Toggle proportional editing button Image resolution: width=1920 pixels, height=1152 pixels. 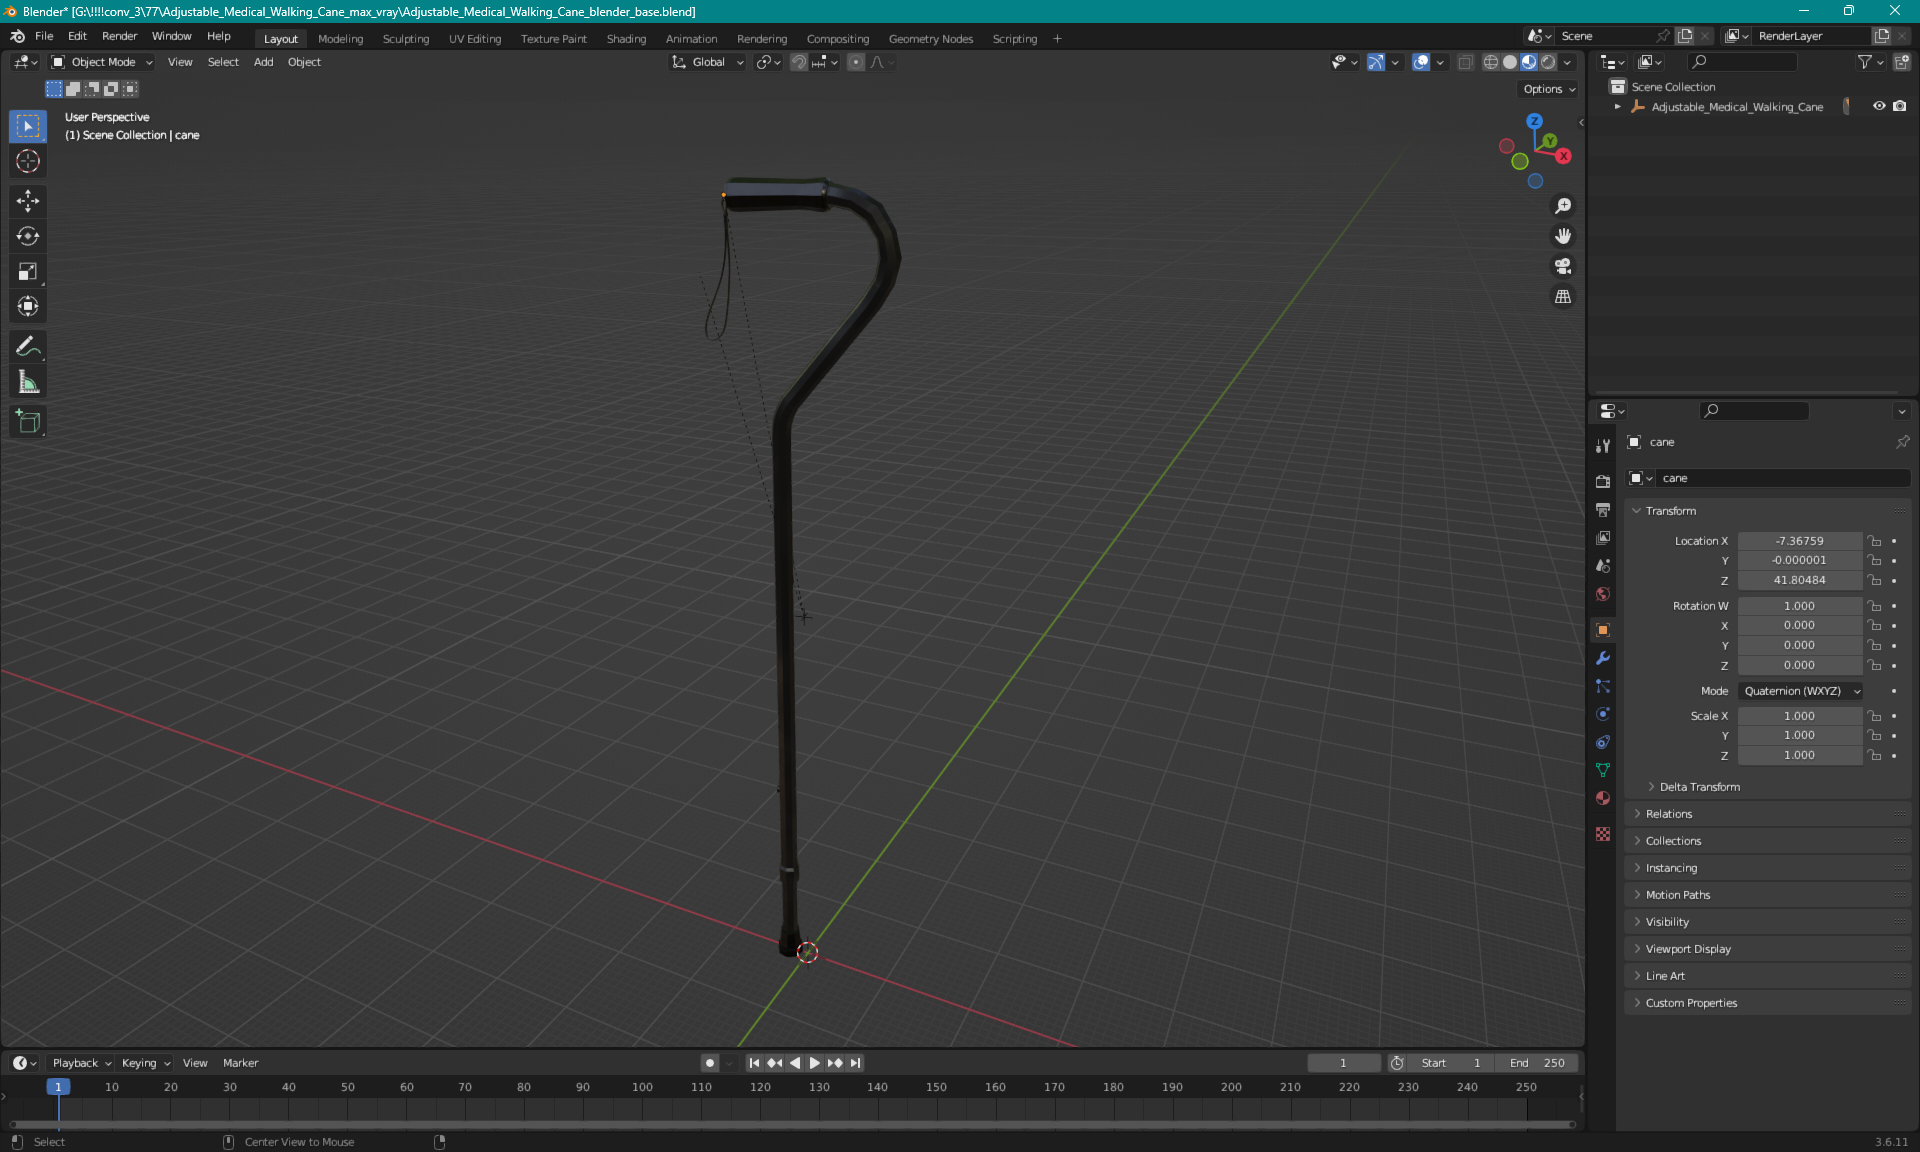(855, 62)
